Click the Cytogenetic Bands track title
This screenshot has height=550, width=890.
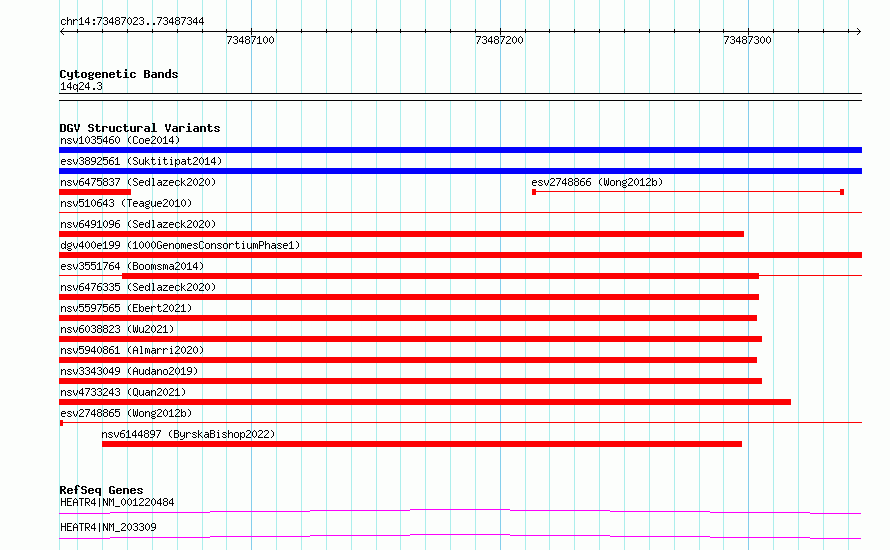click(x=119, y=74)
